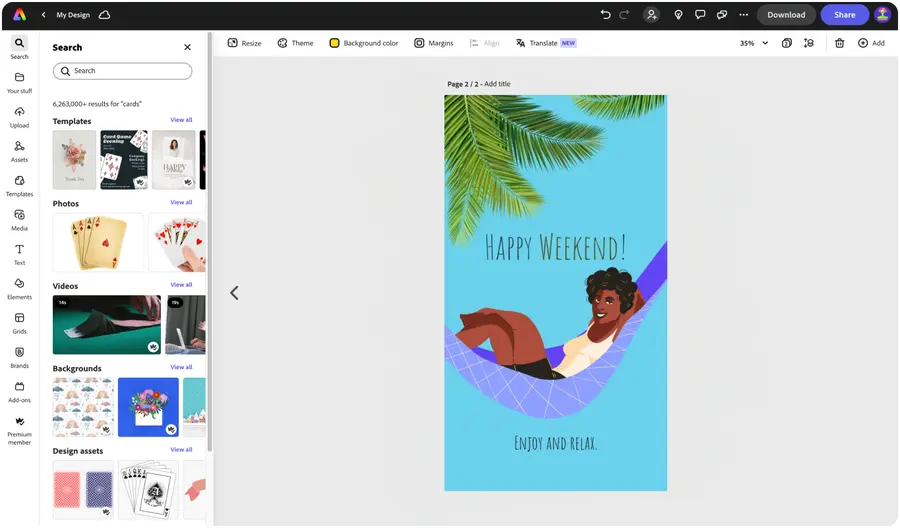Select the Text tool in sidebar
This screenshot has height=528, width=900.
coord(19,254)
